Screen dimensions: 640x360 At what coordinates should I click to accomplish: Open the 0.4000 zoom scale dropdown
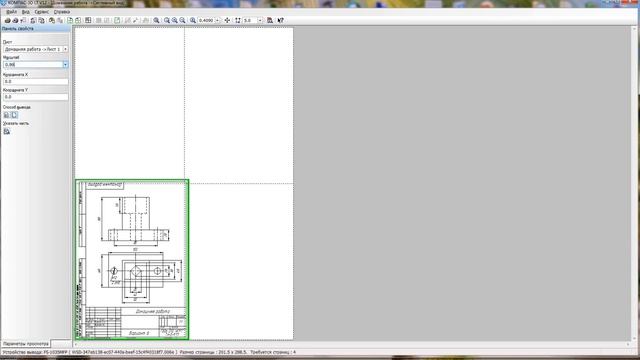217,20
